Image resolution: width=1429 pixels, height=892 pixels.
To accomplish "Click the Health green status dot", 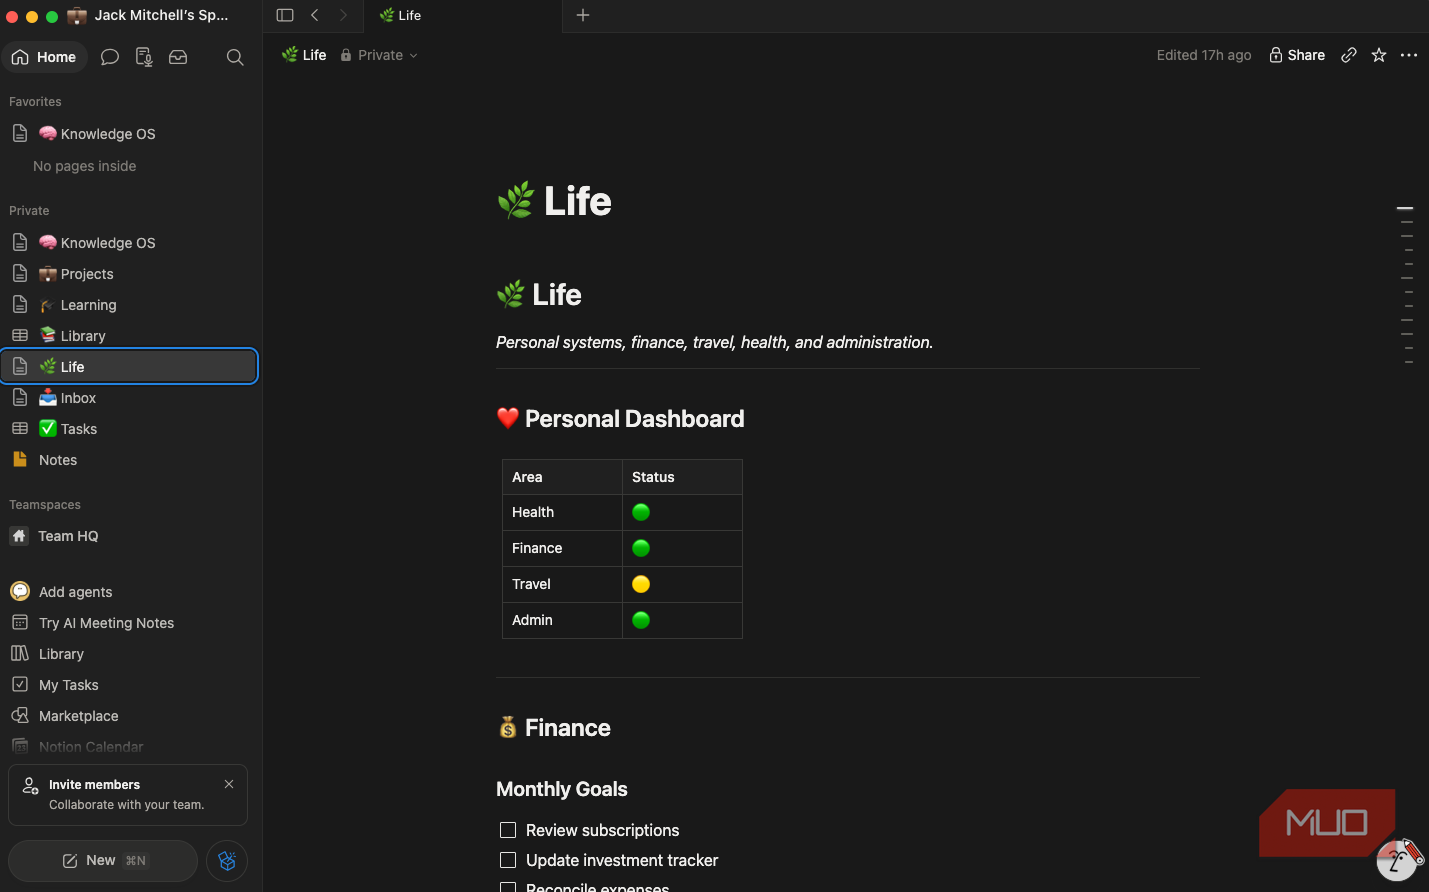I will [641, 512].
